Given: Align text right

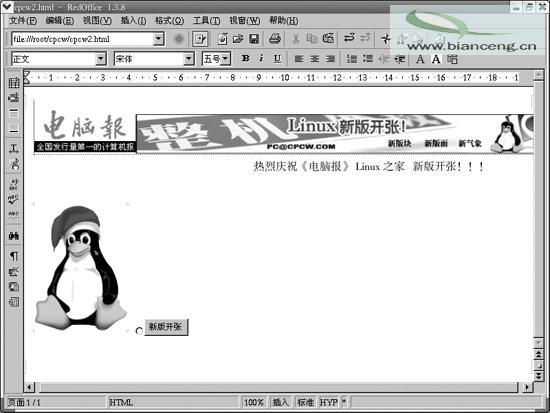Looking at the screenshot, I should point(330,59).
